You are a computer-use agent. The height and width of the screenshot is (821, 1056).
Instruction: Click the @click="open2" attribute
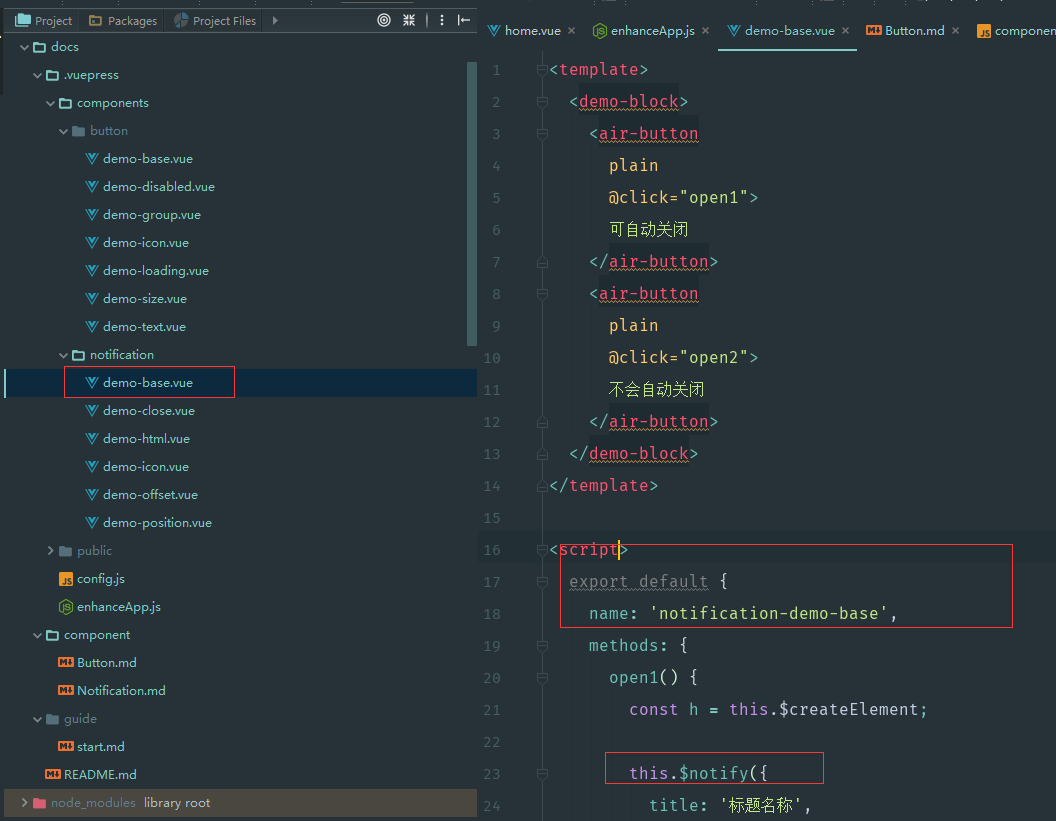[x=678, y=358]
